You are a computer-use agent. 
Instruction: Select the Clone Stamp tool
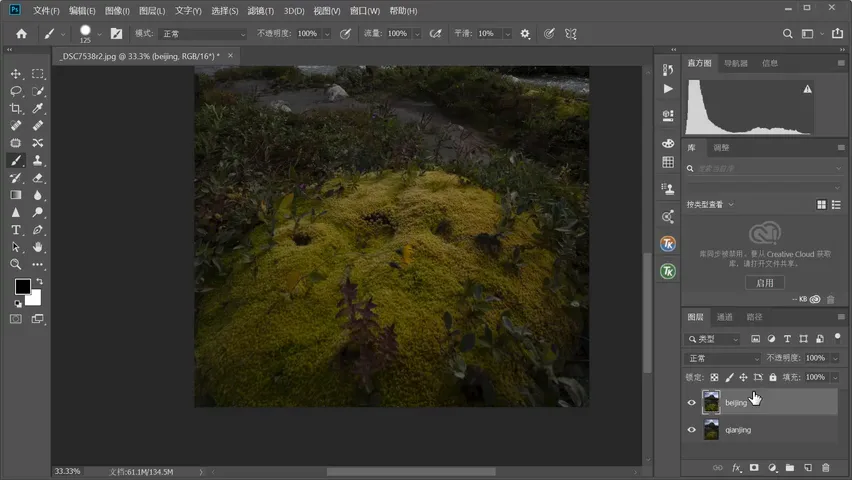click(x=37, y=160)
